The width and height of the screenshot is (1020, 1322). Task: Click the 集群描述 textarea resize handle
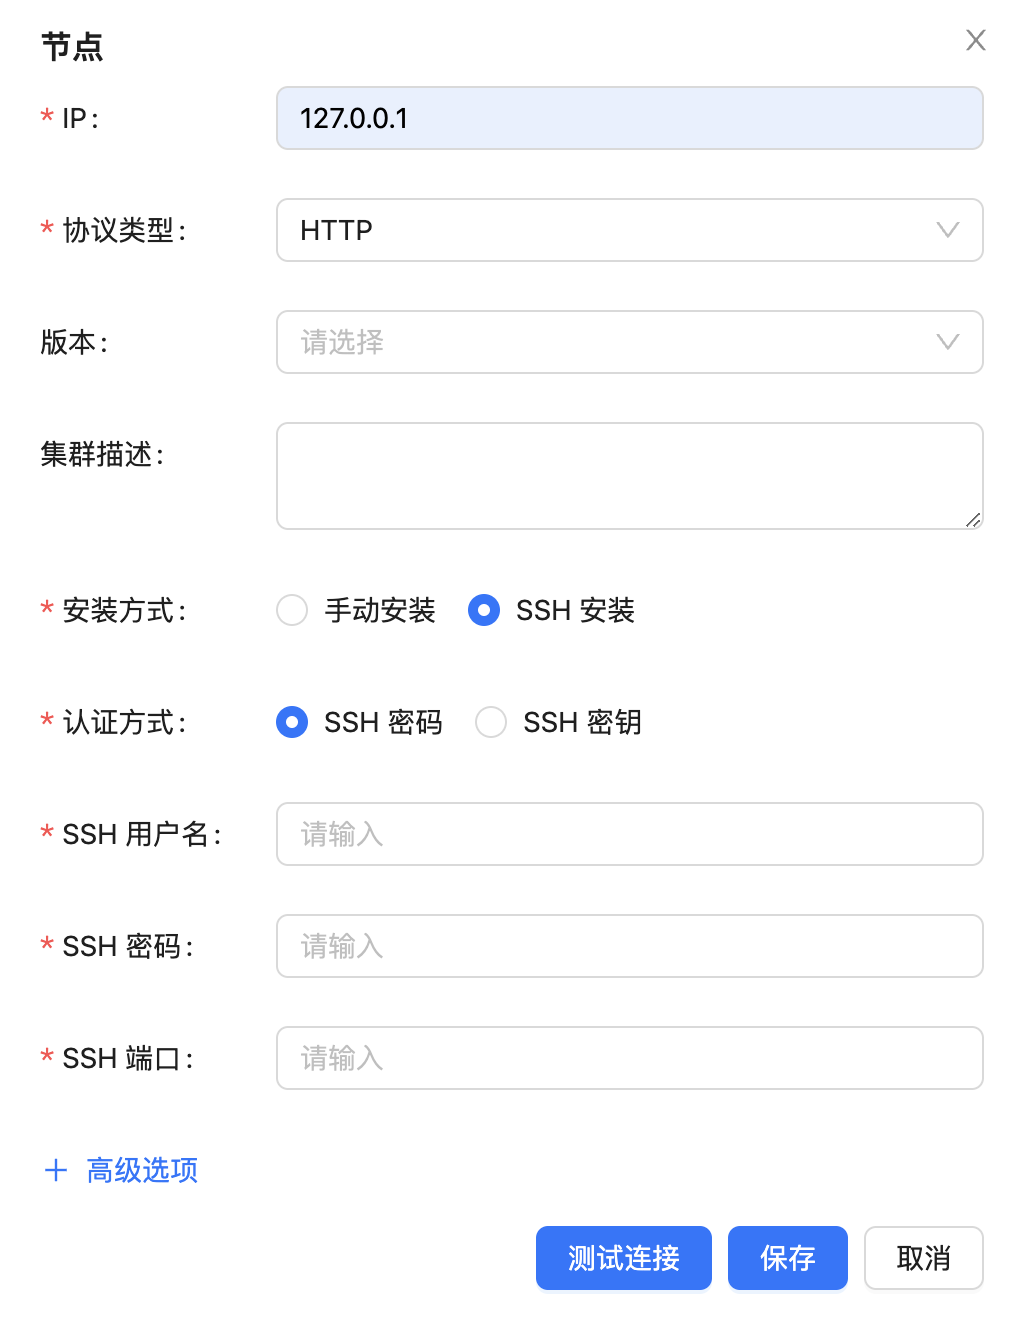pyautogui.click(x=973, y=519)
